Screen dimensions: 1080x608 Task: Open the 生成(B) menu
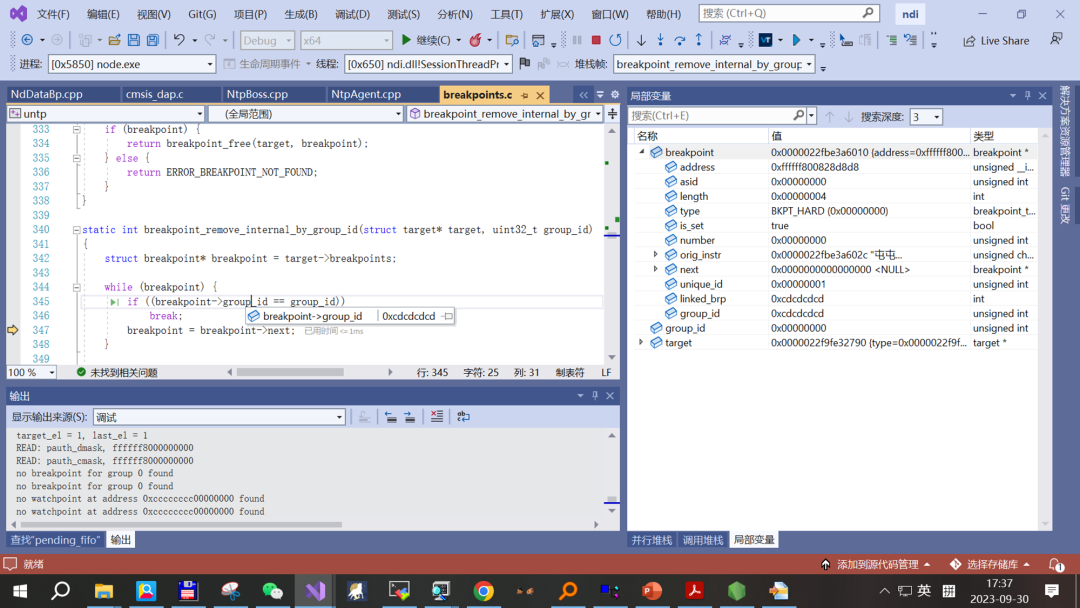click(301, 14)
